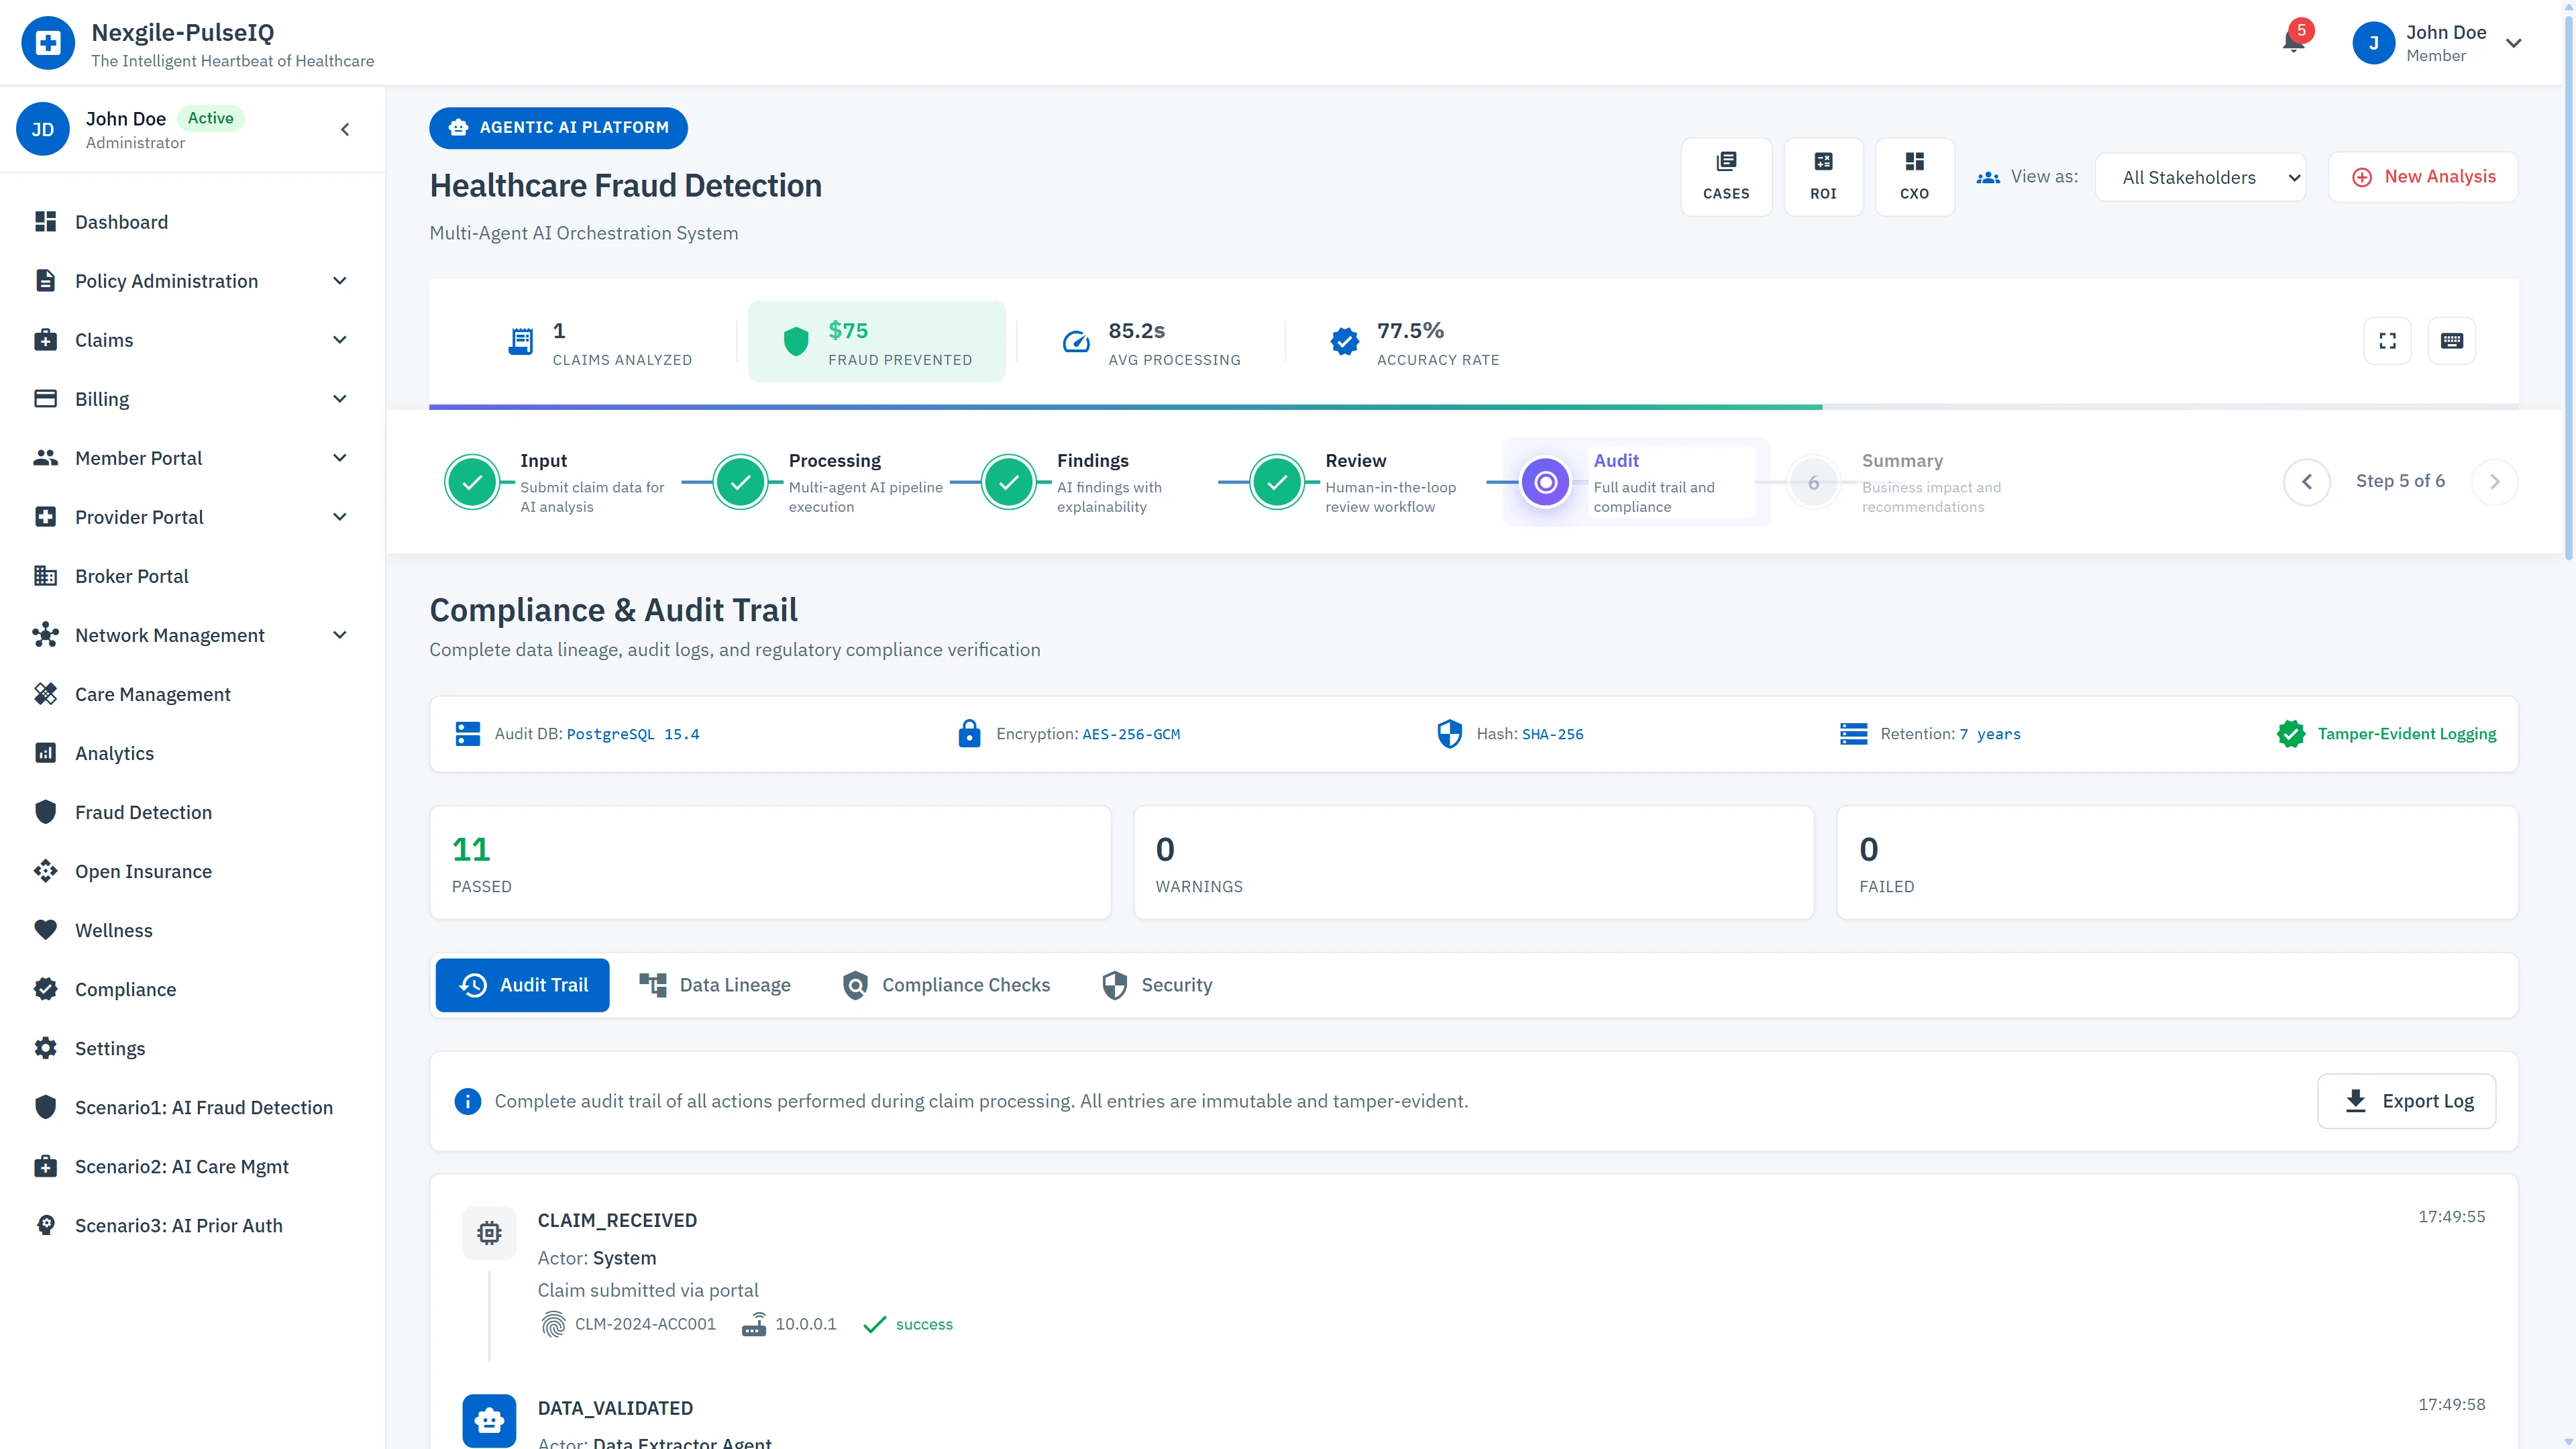Viewport: 2576px width, 1449px height.
Task: Select the CXO view icon
Action: point(1914,176)
